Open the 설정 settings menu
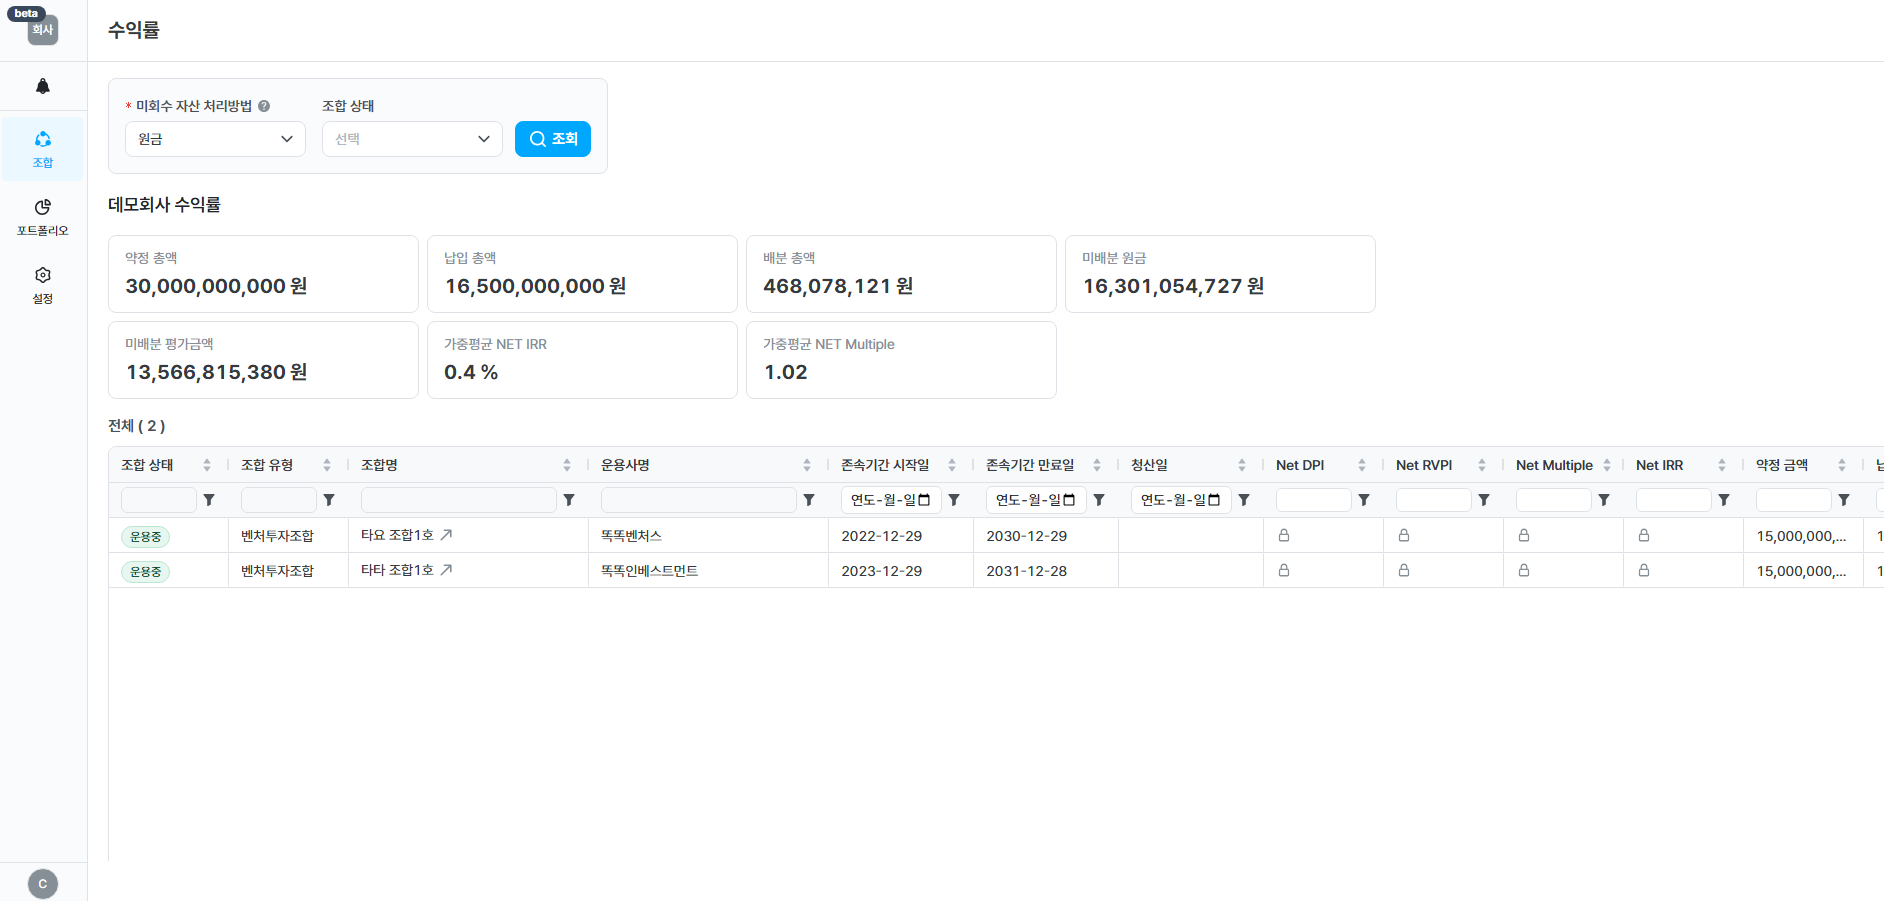 (43, 285)
